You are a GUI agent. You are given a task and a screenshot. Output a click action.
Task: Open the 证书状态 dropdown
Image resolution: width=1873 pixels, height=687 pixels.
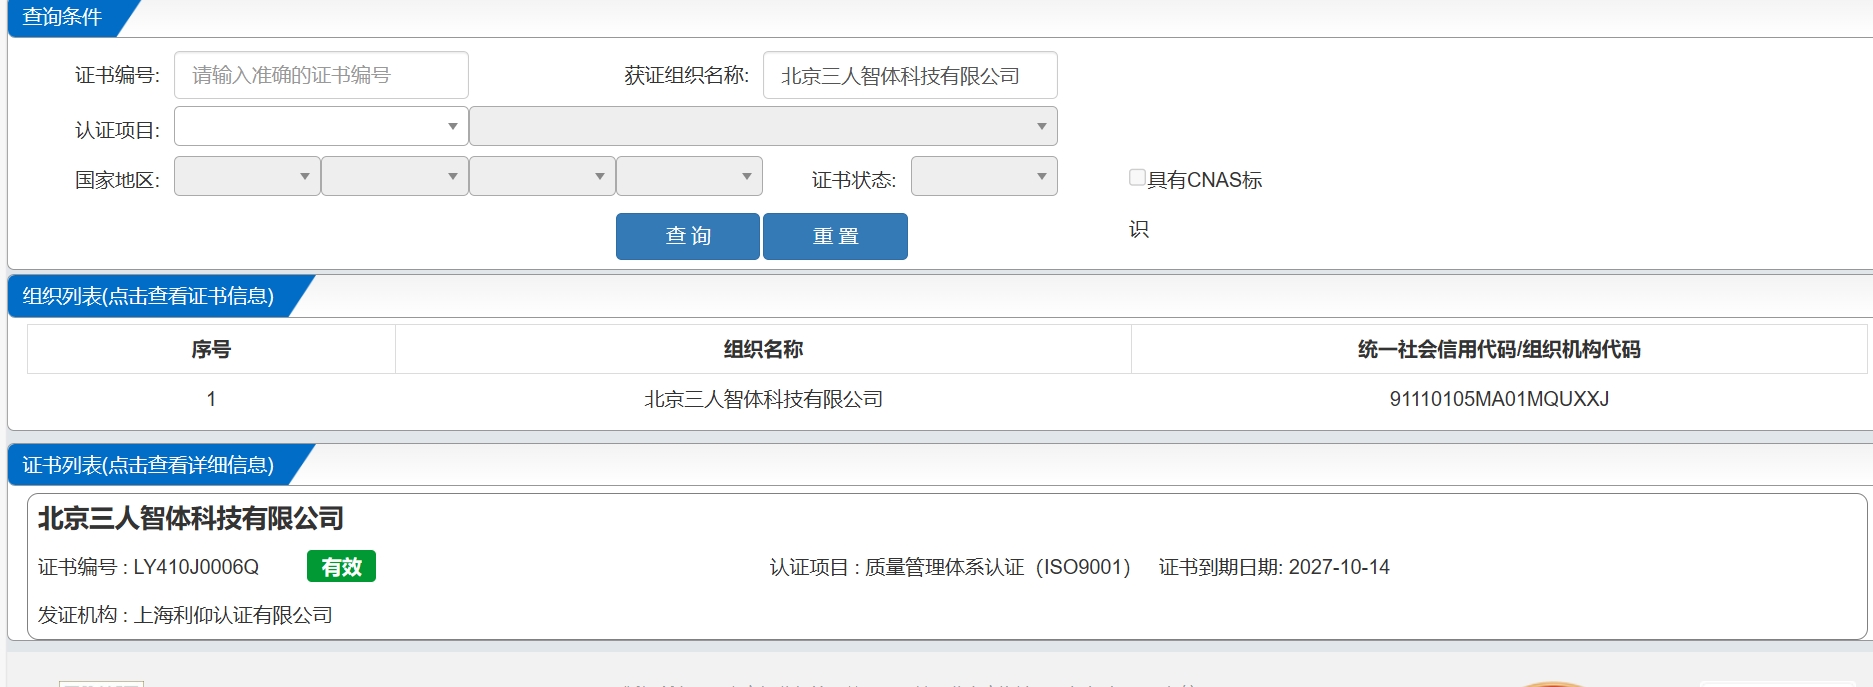tap(984, 176)
